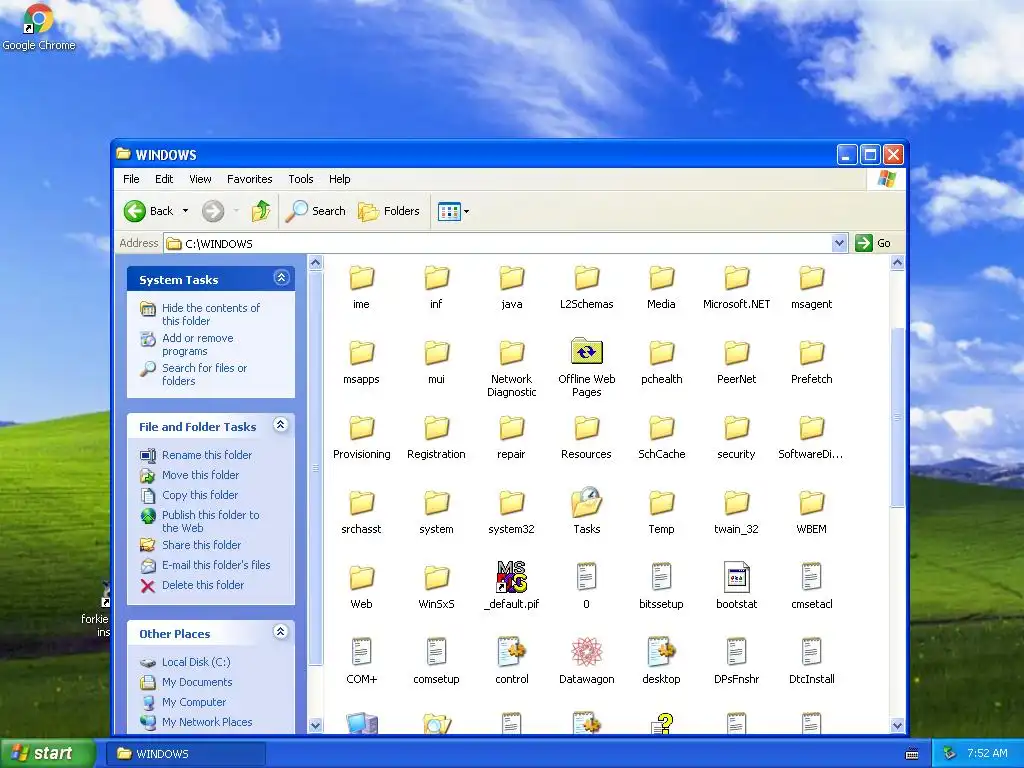
Task: Select the SoftwareDi... folder
Action: [812, 428]
